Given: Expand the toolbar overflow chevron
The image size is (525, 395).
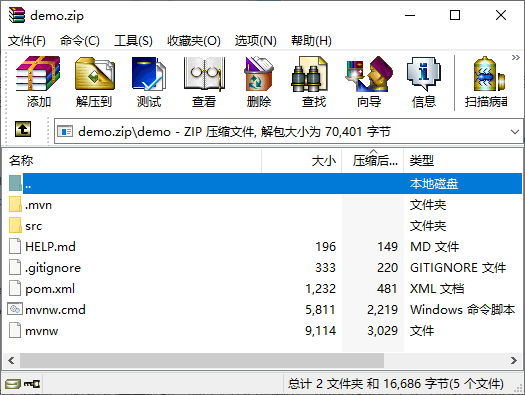Looking at the screenshot, I should click(516, 58).
